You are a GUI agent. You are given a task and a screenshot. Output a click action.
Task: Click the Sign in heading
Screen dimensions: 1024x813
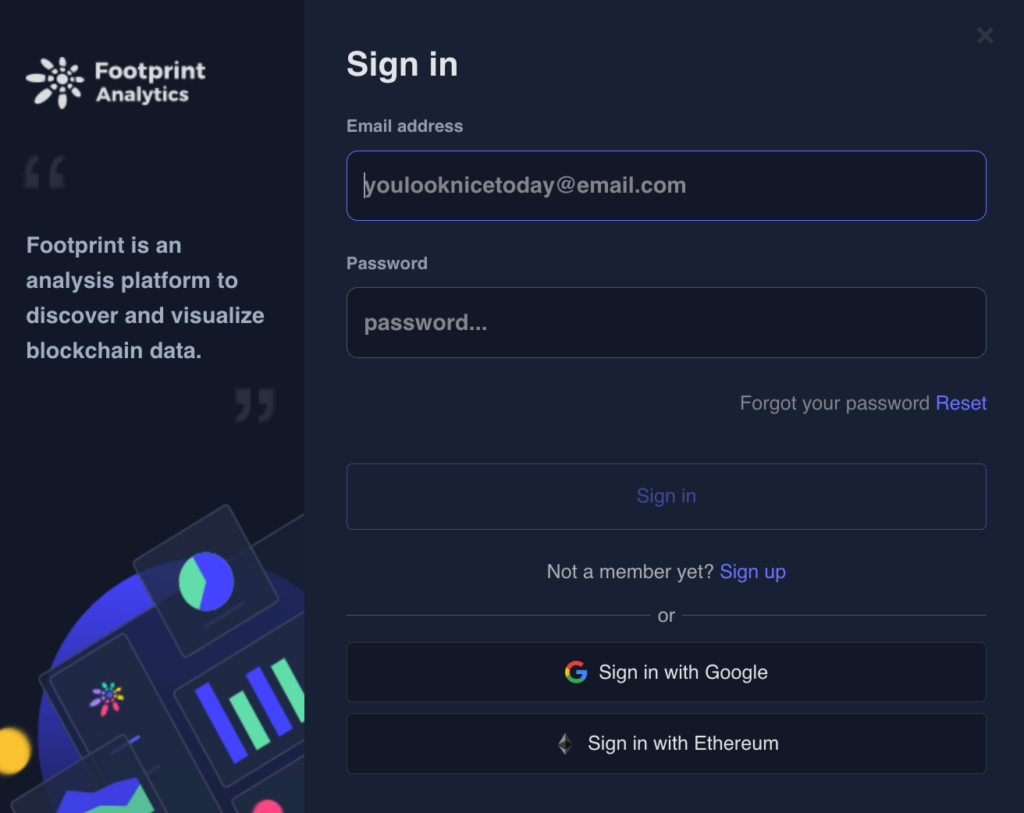(x=402, y=65)
